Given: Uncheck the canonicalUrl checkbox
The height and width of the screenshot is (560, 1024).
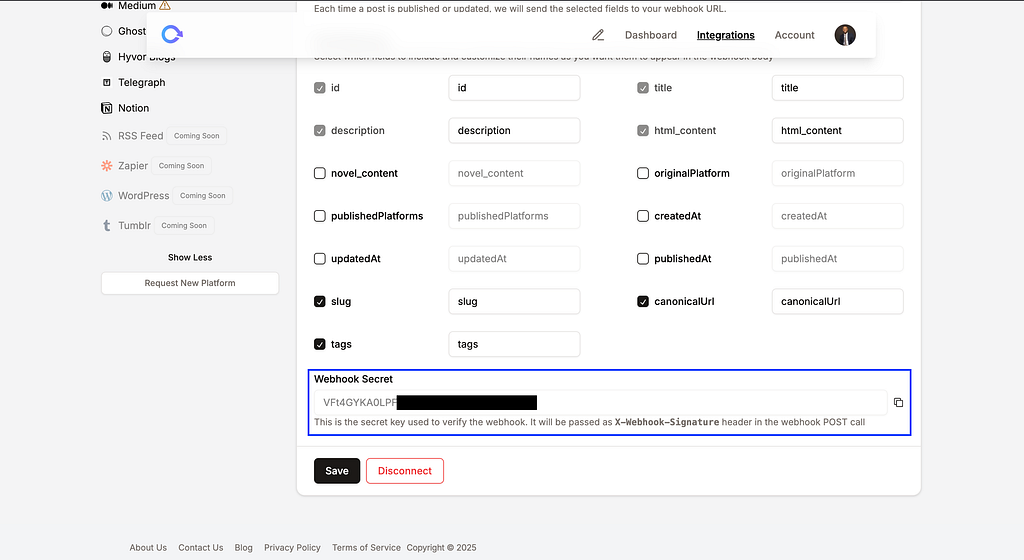Looking at the screenshot, I should [x=643, y=302].
